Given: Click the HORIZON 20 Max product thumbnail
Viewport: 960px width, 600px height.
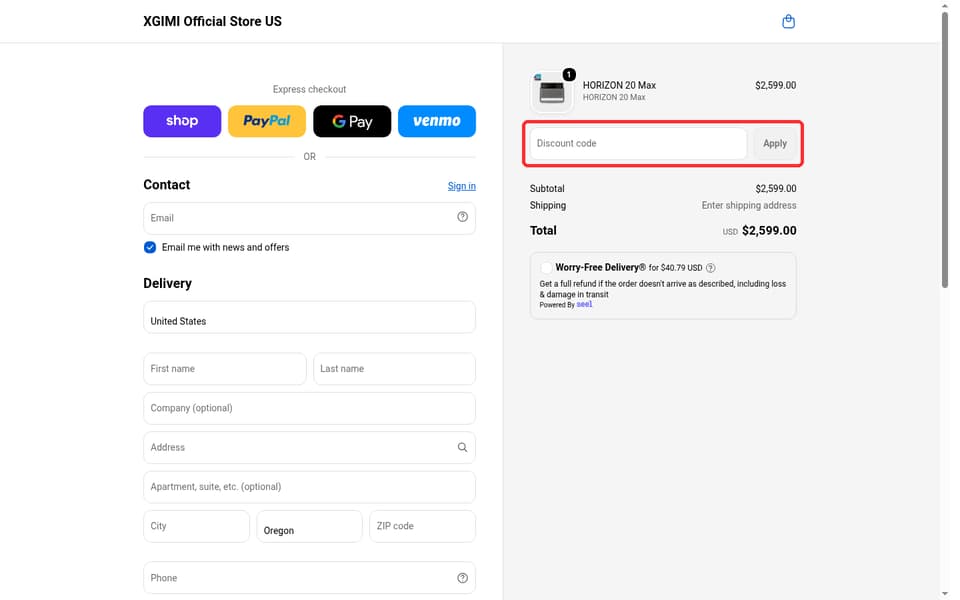Looking at the screenshot, I should coord(552,92).
